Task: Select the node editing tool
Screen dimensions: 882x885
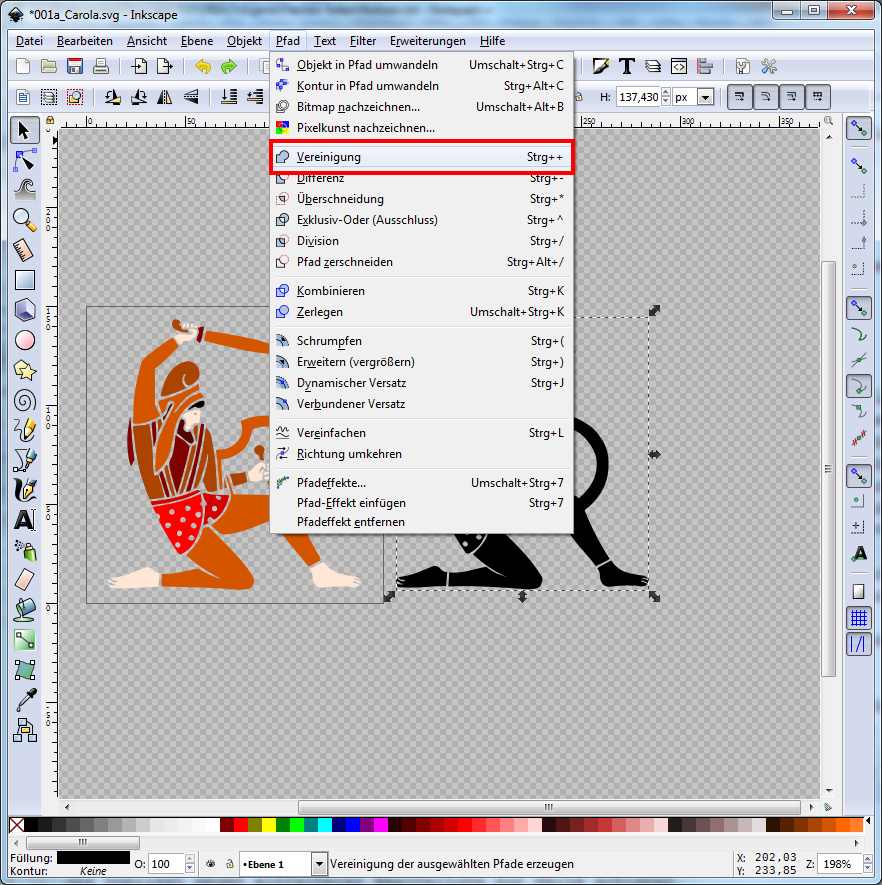Action: [24, 161]
